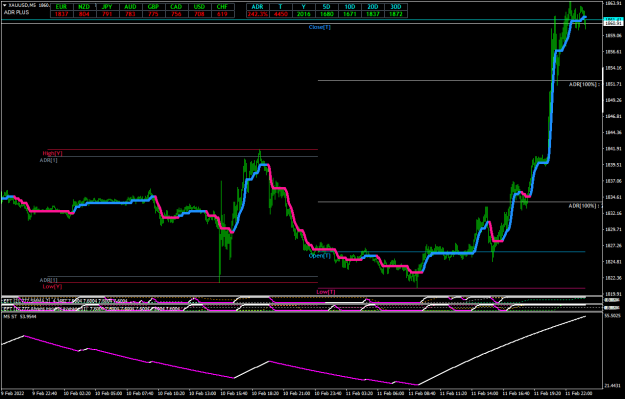Click the Low[Y] line label

[53, 287]
